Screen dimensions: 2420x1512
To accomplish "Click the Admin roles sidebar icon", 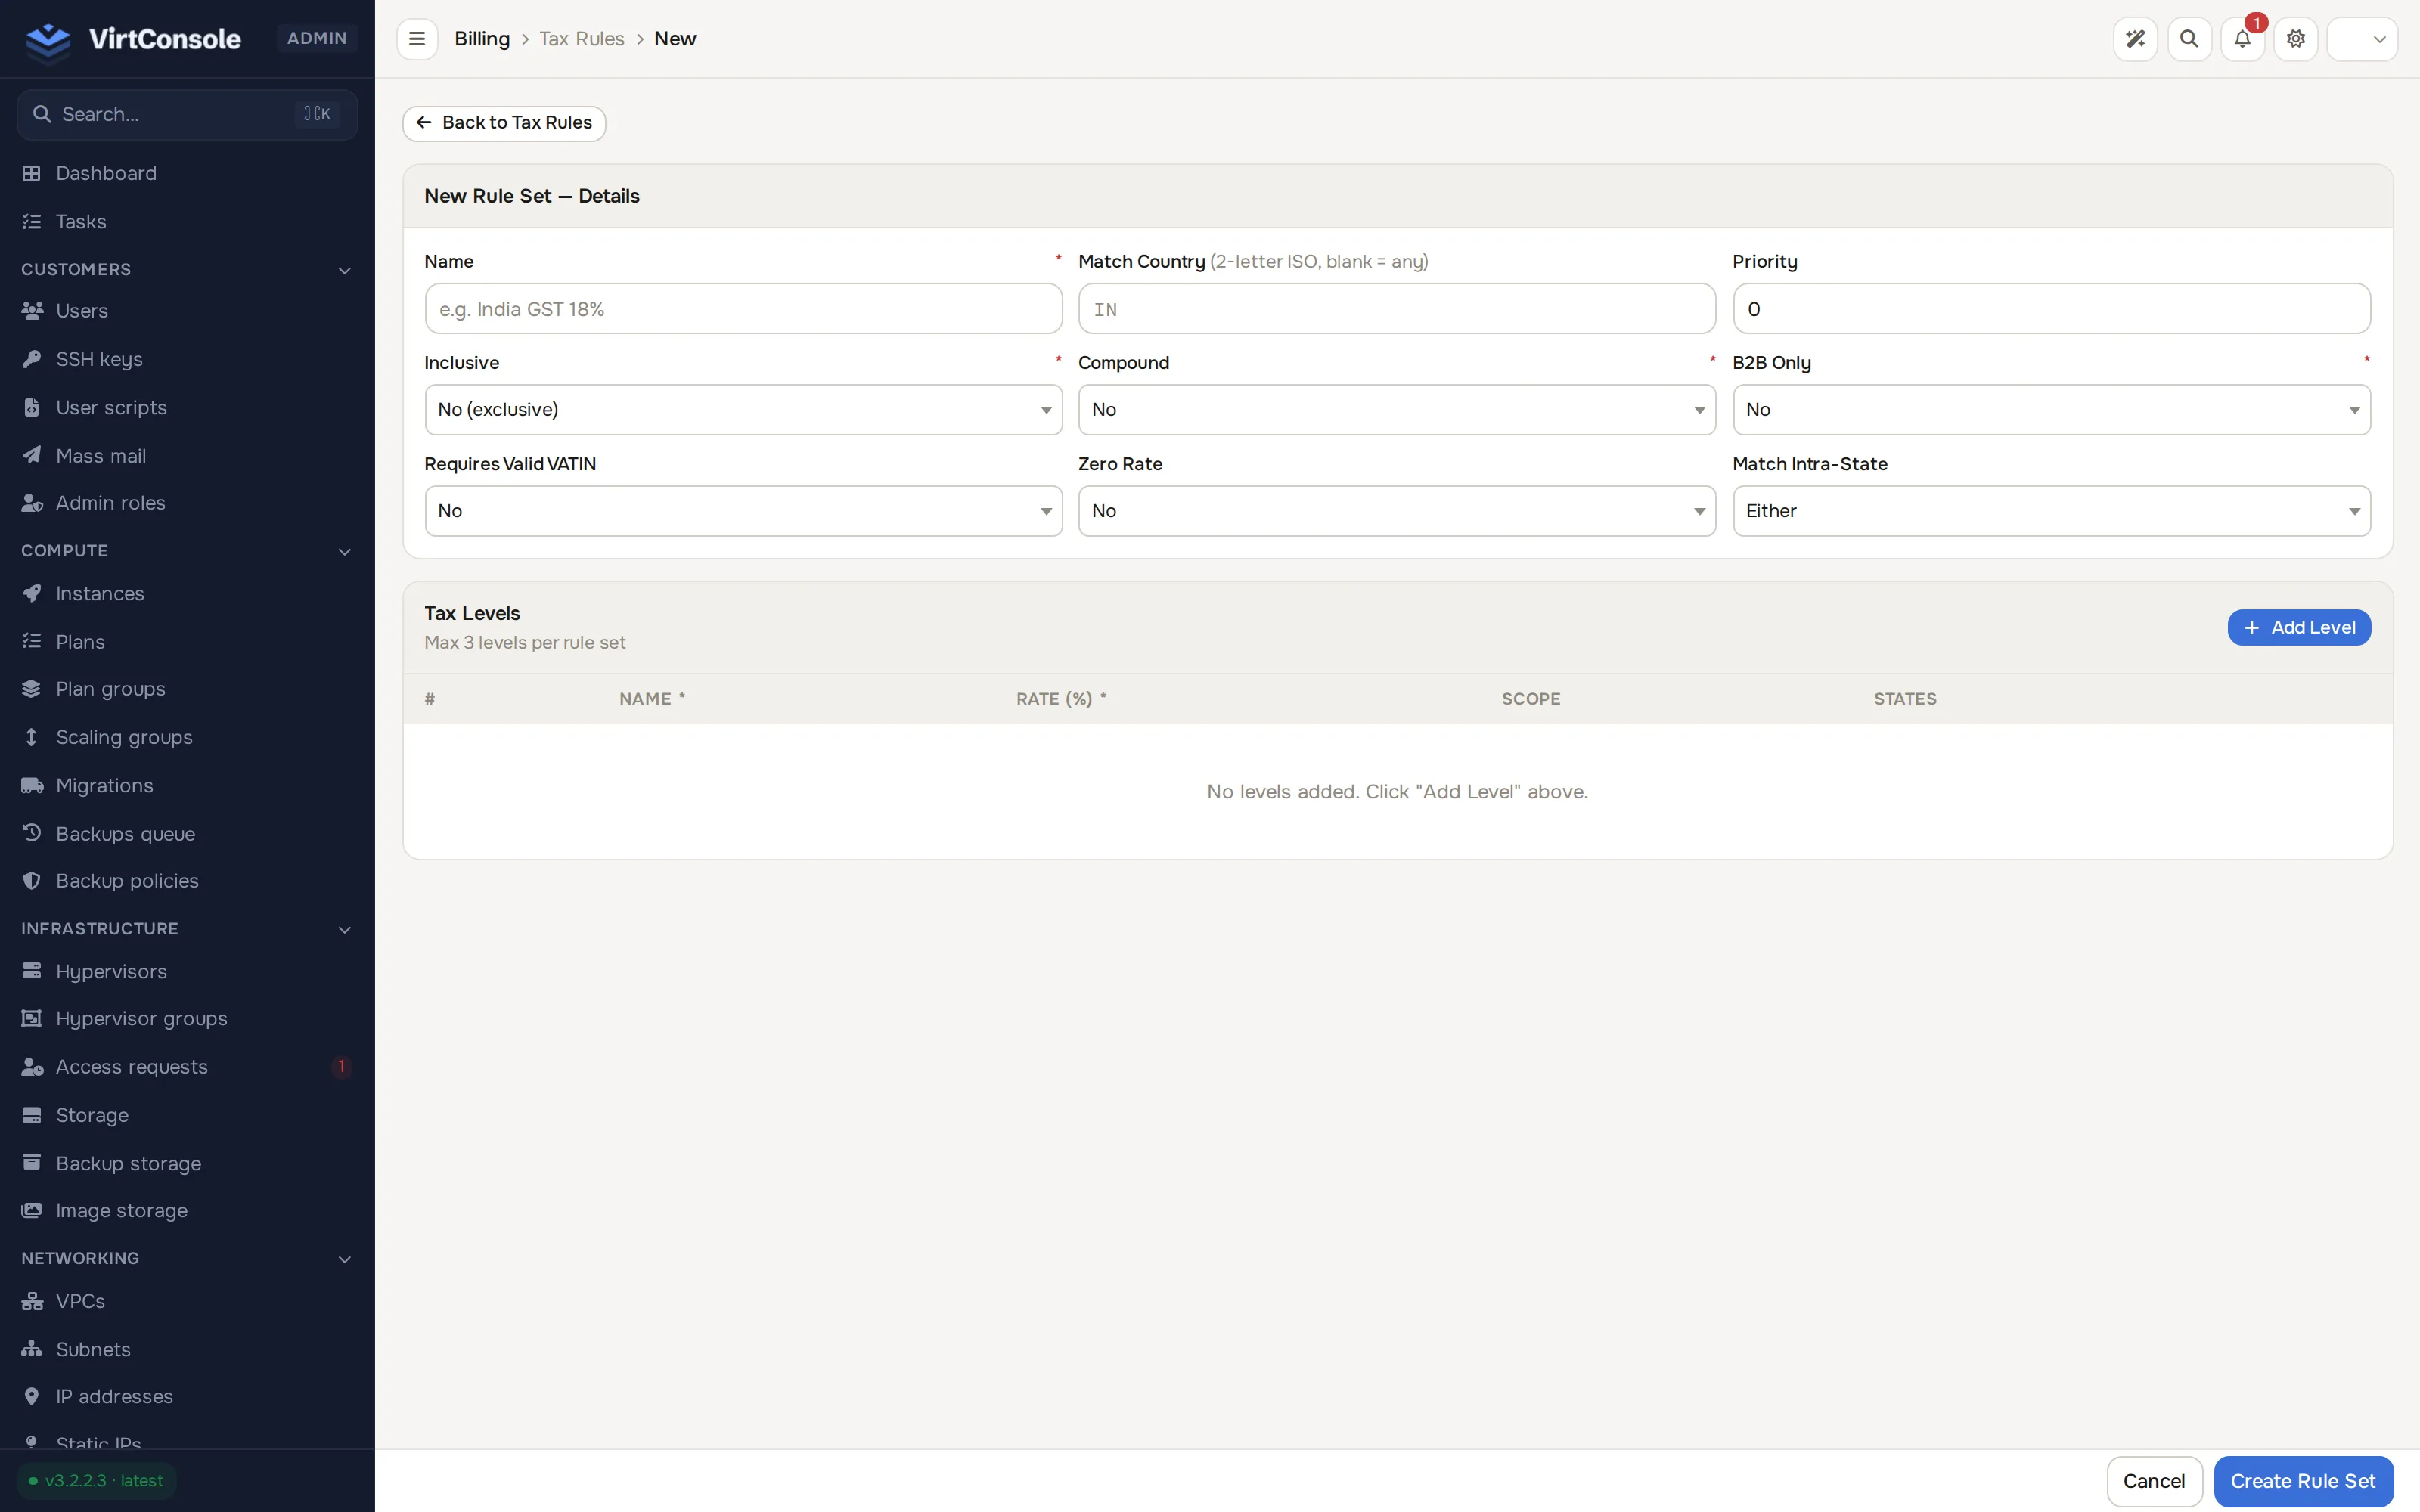I will (32, 503).
